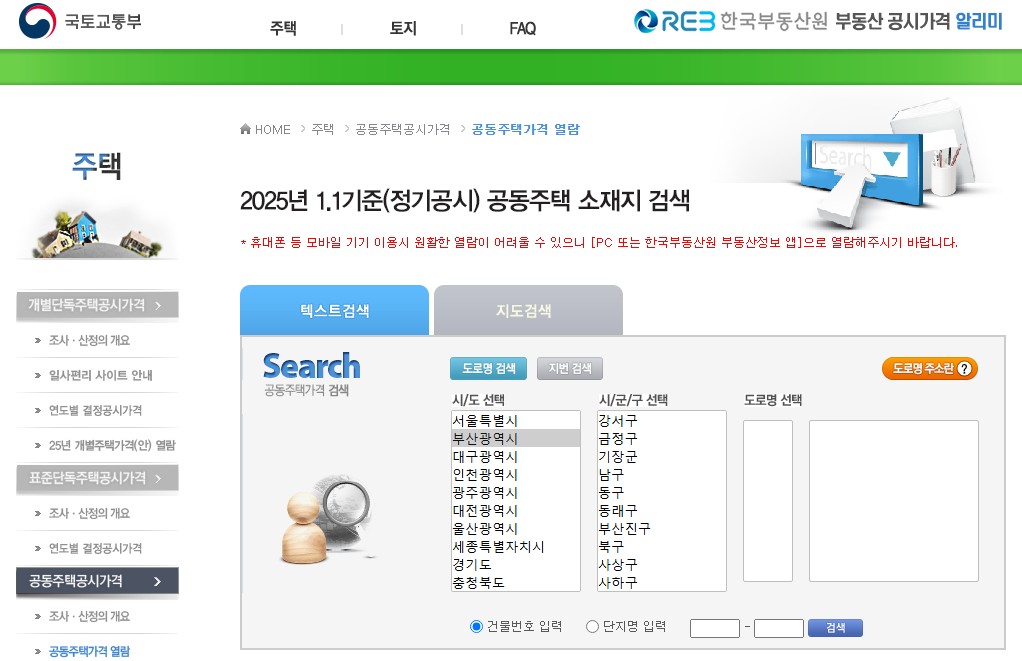Switch search mode to 지번 검색
This screenshot has width=1022, height=661.
pos(570,368)
